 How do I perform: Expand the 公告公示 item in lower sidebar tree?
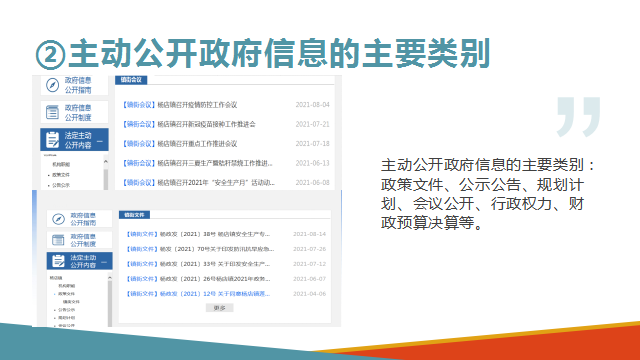click(66, 310)
